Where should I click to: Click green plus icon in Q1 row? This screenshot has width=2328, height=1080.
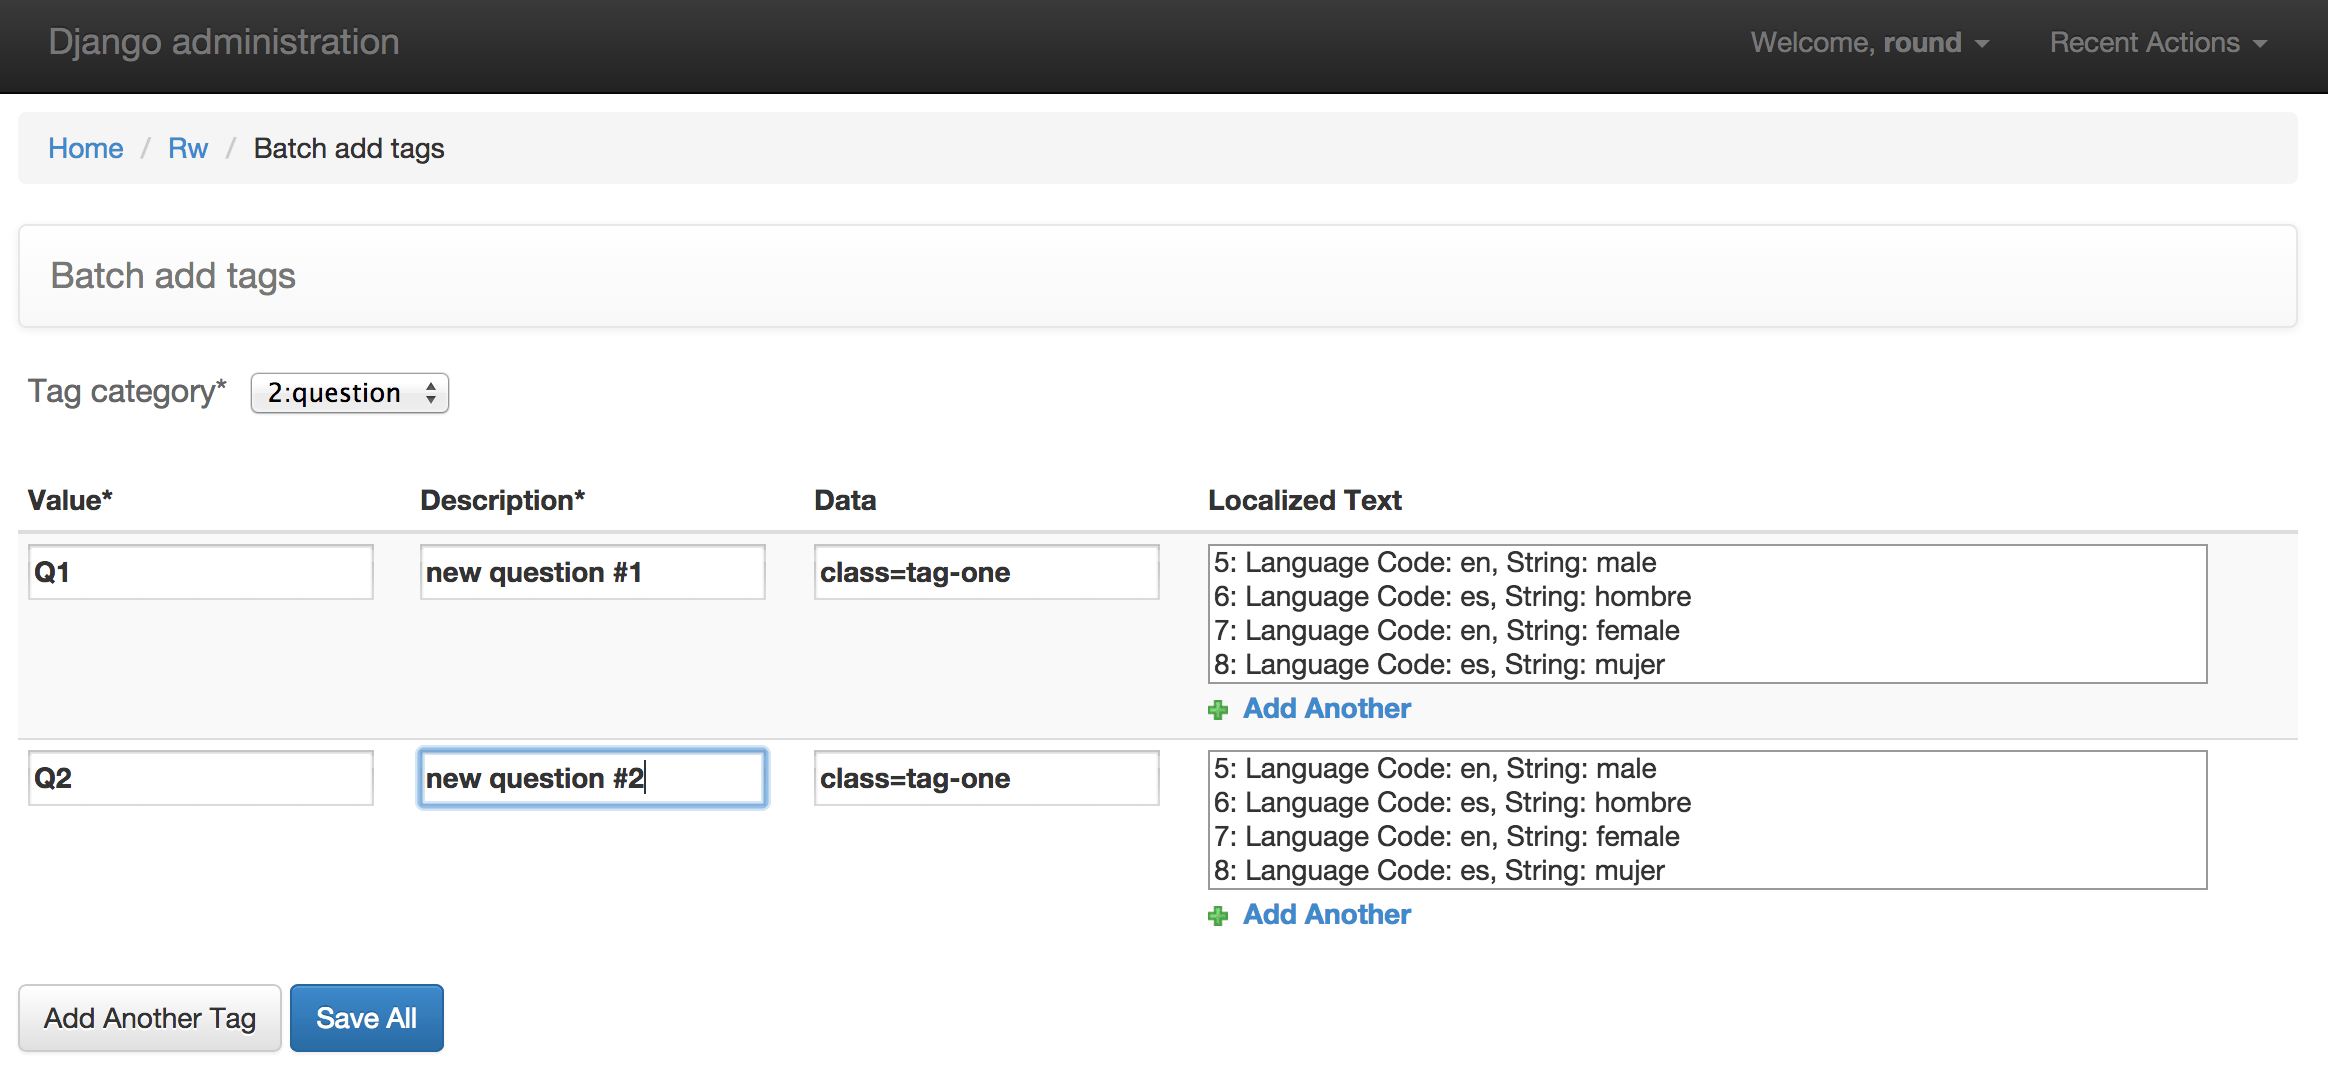tap(1217, 710)
